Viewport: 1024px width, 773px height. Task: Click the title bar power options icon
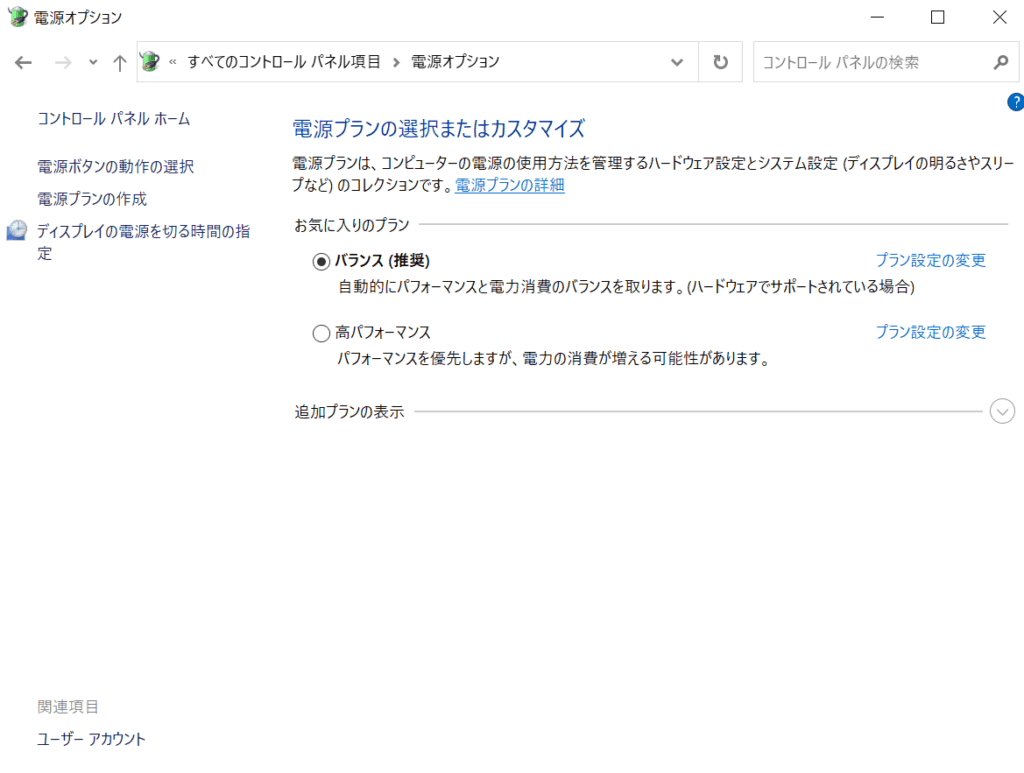(17, 17)
